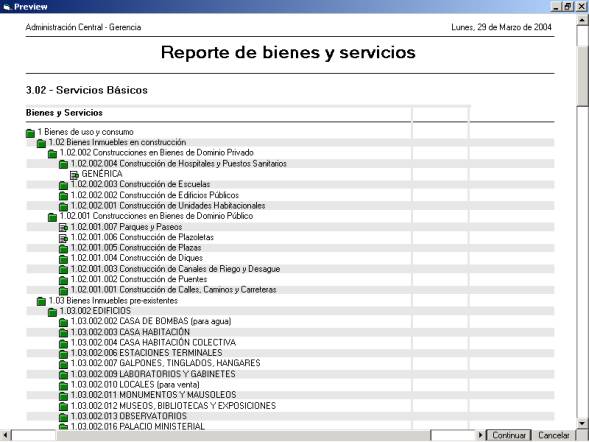Click the vertical scrollbar down arrow

pyautogui.click(x=582, y=424)
